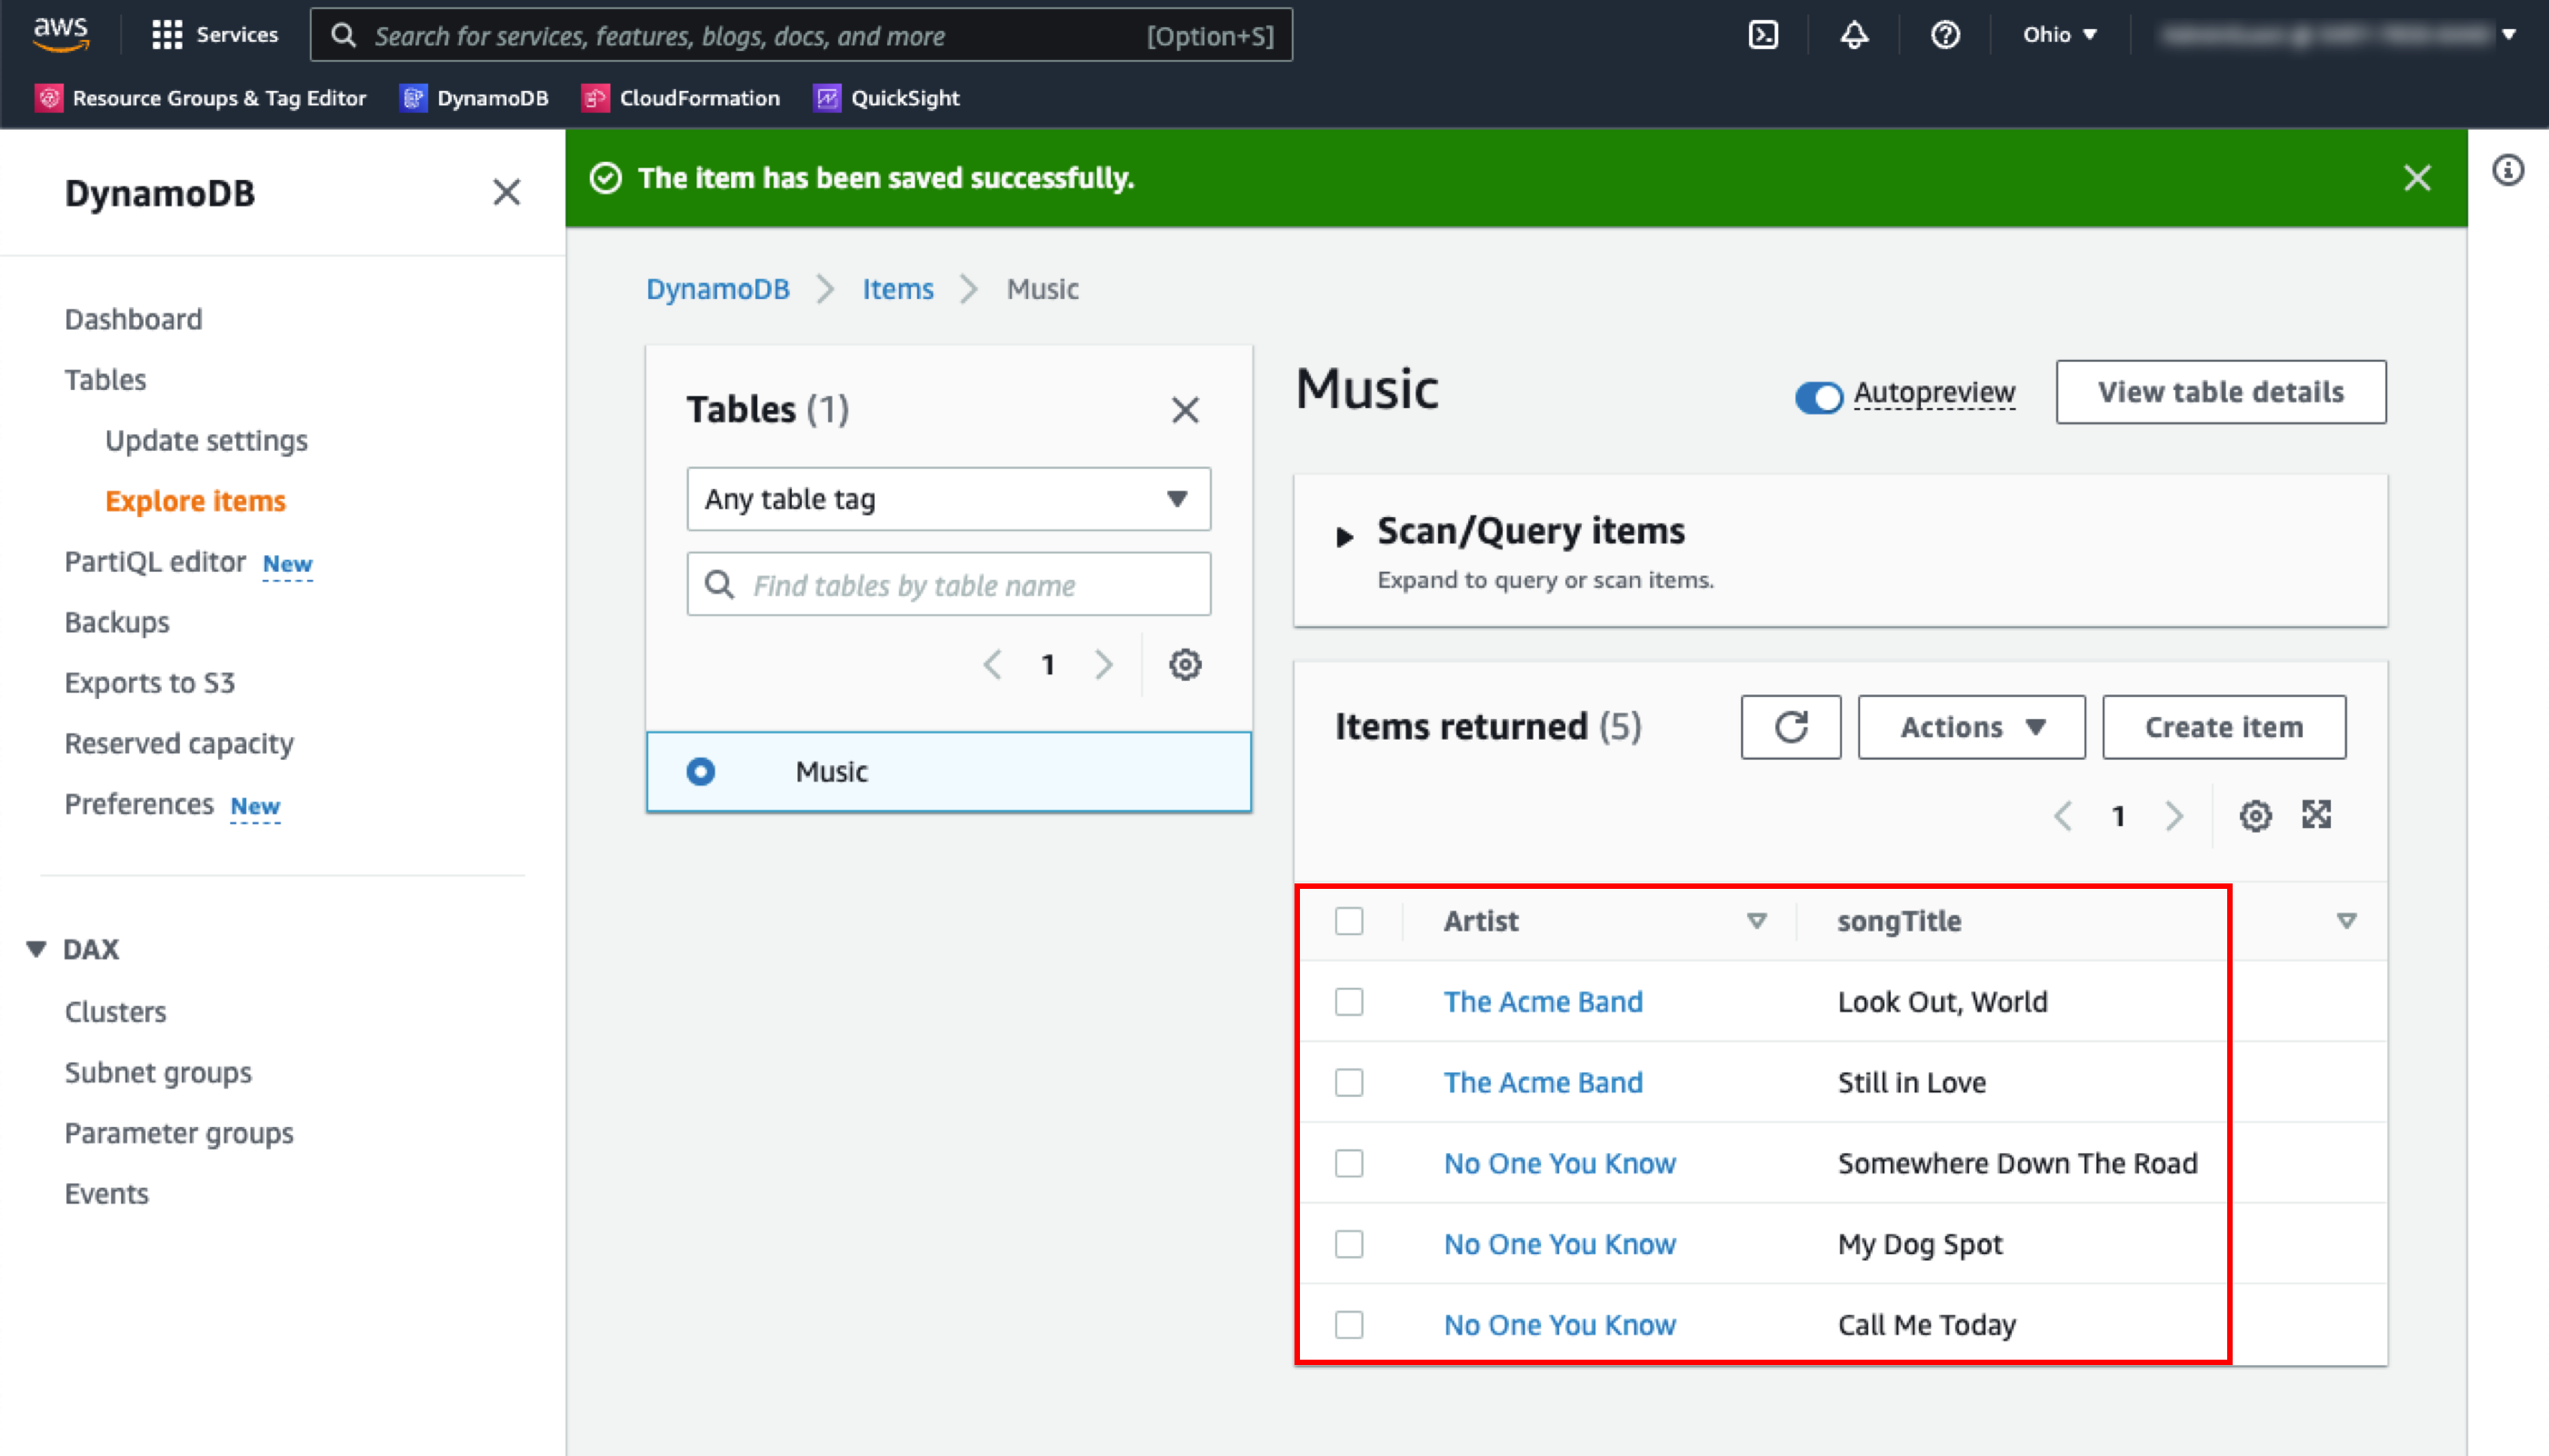Viewport: 2549px width, 1456px height.
Task: Click the Resource Groups & Tag Editor shortcut
Action: [201, 98]
